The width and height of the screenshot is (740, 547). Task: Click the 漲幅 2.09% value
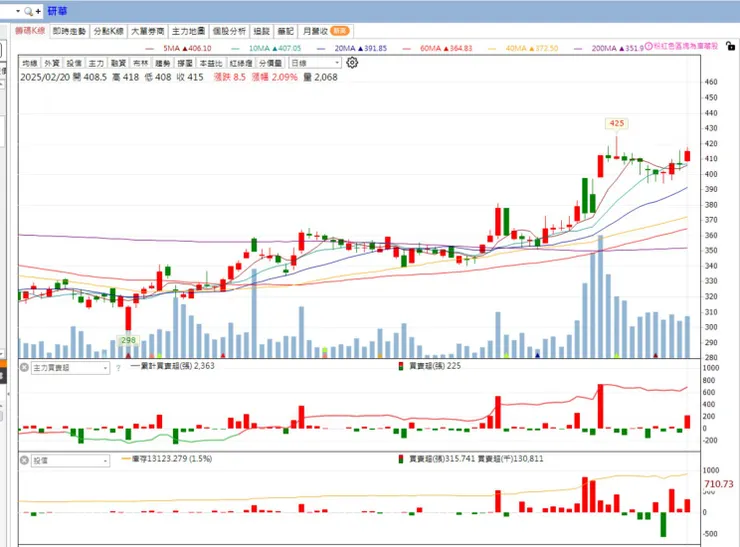coord(275,77)
